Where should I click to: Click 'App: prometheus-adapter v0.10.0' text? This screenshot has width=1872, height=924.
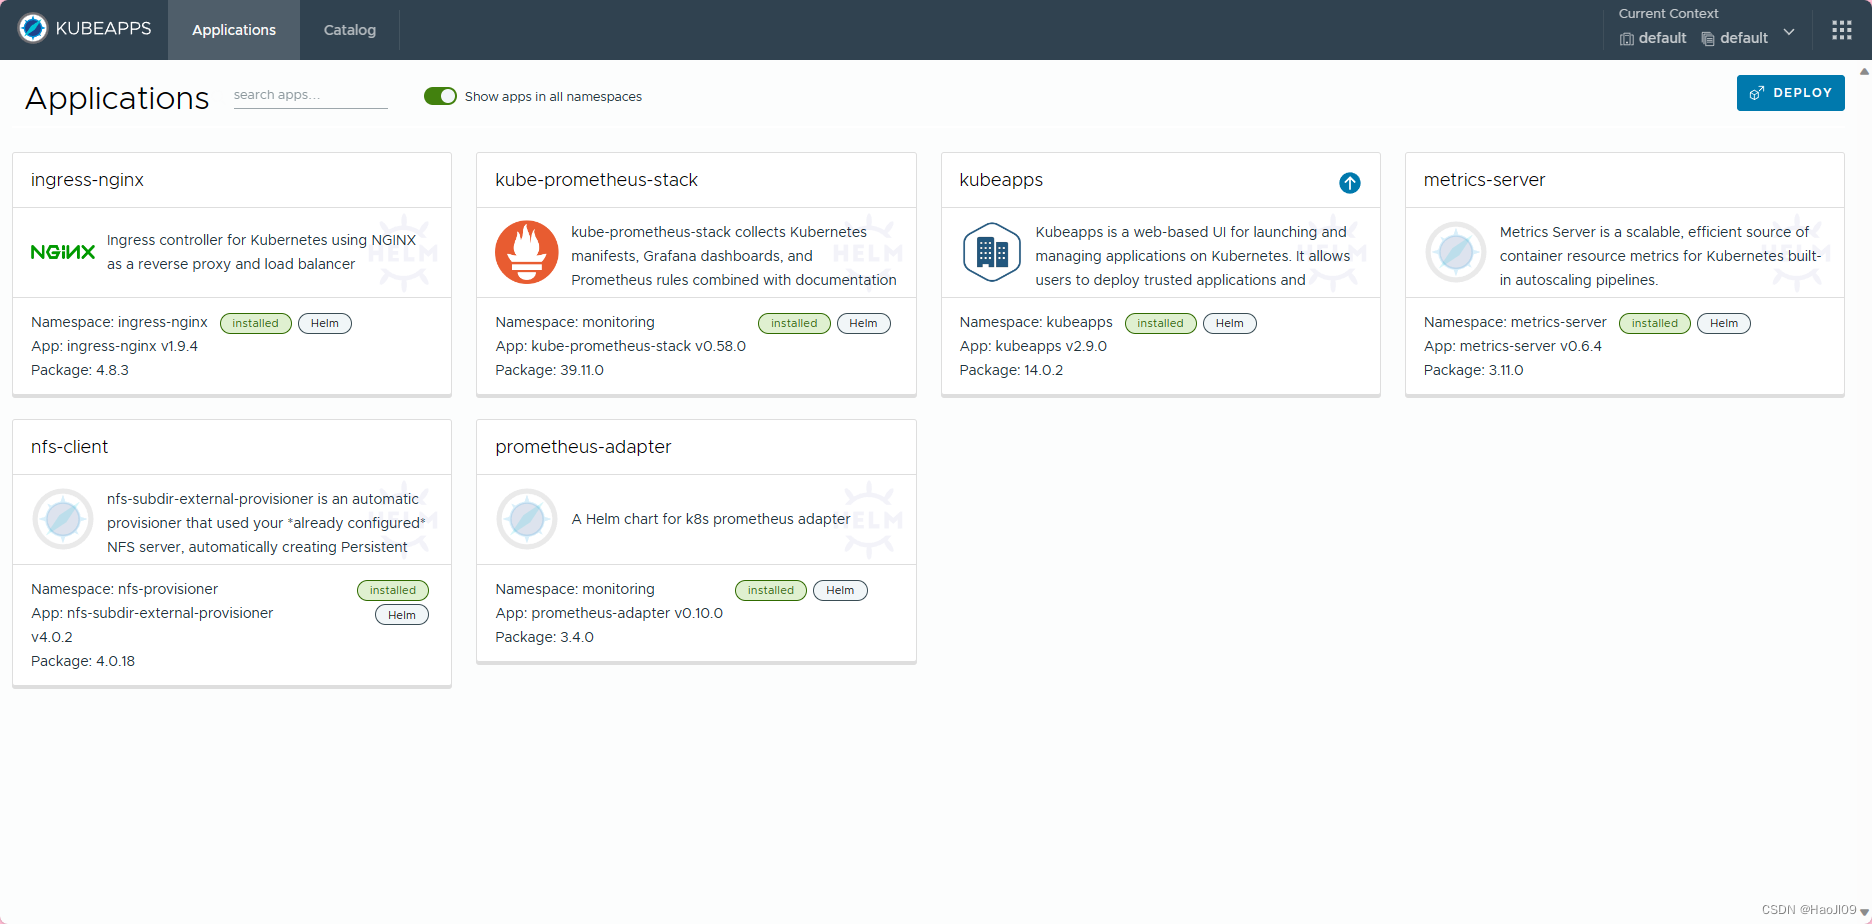coord(609,613)
